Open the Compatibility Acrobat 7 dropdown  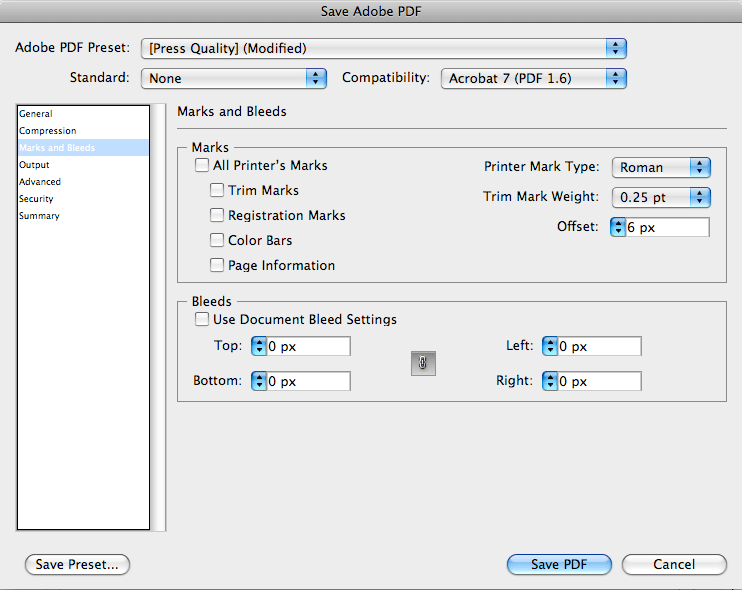534,78
